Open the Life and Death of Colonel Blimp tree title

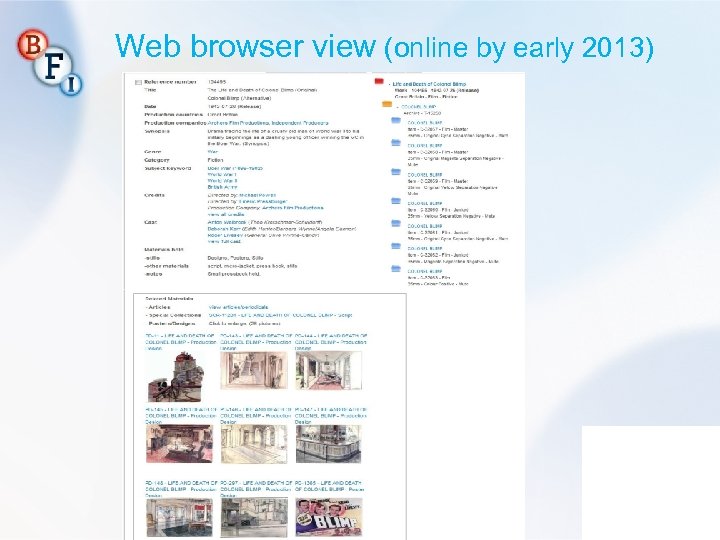tap(429, 84)
